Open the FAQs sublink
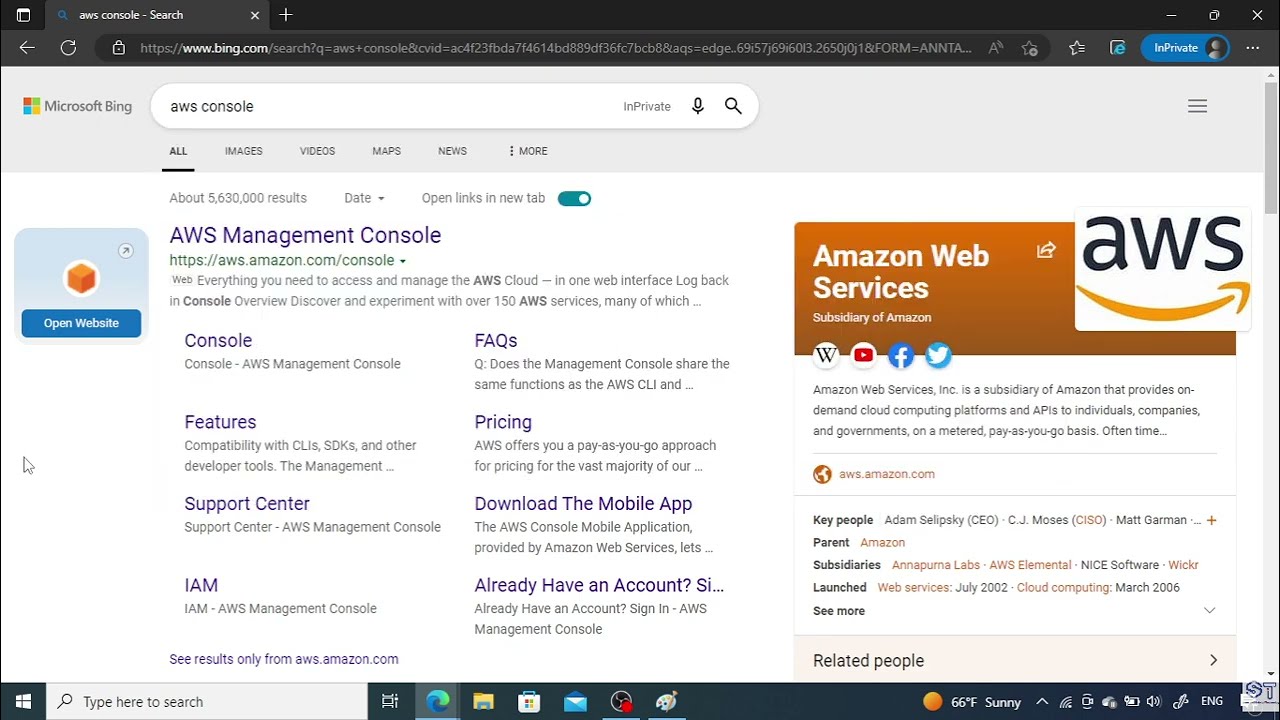1280x720 pixels. [x=496, y=341]
